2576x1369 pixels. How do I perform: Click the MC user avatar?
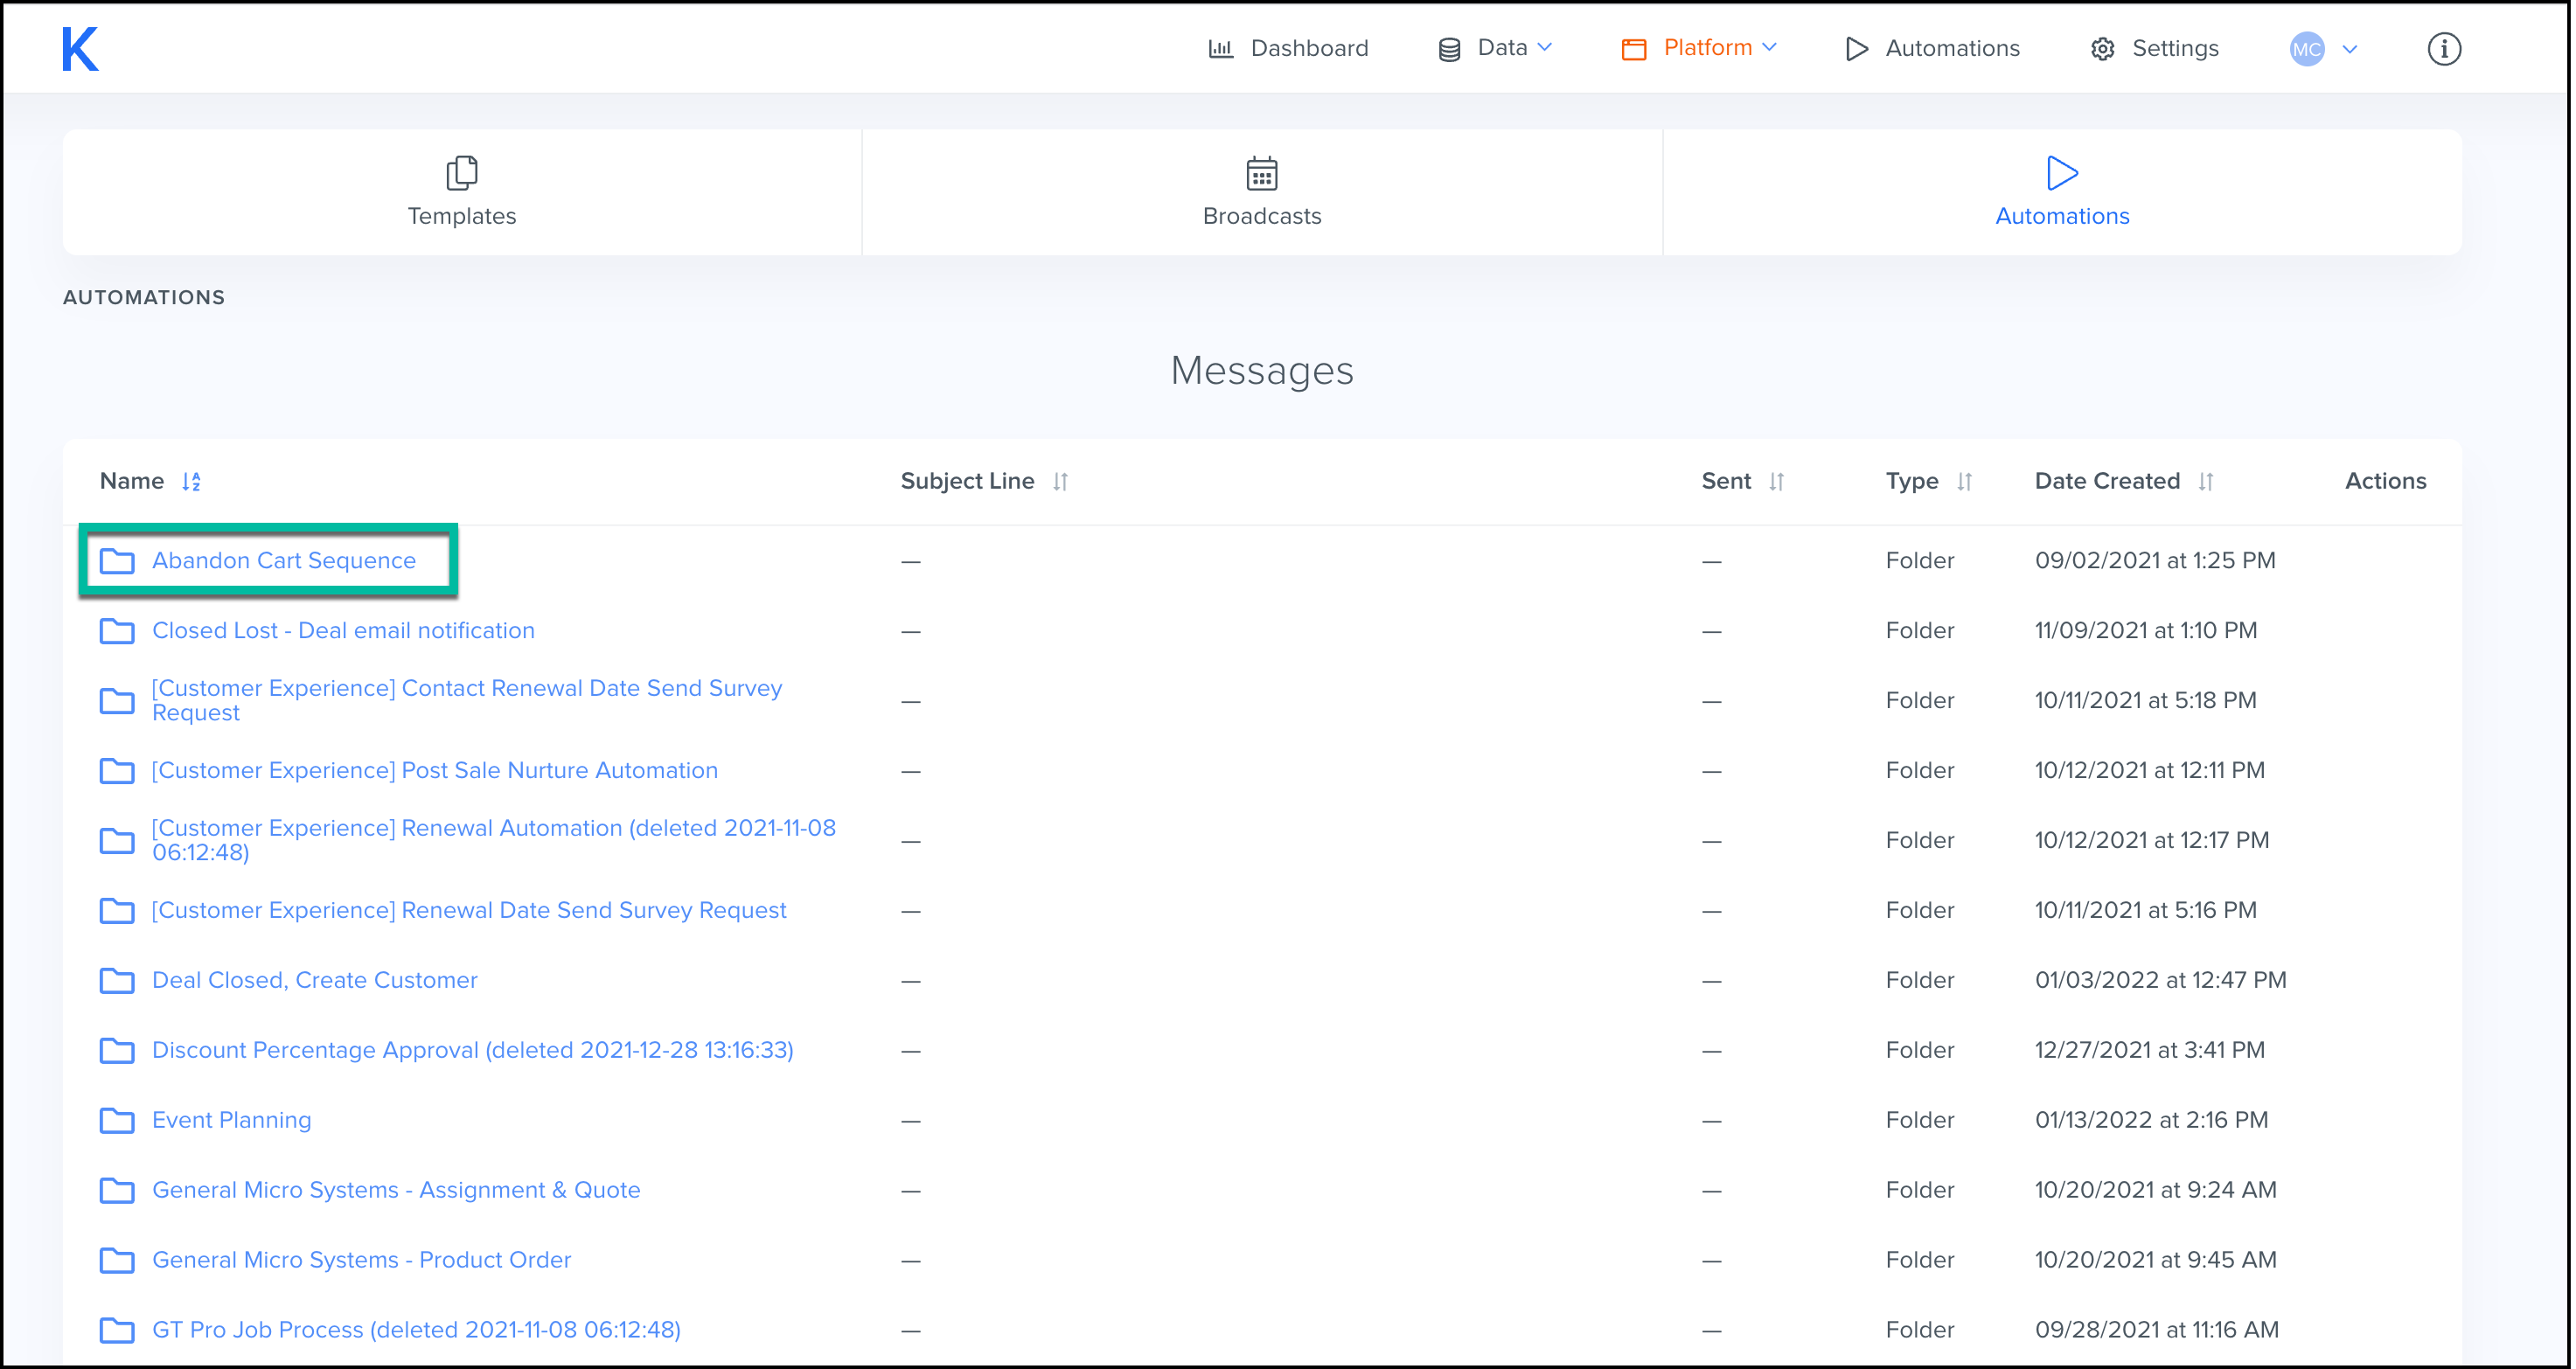2306,48
